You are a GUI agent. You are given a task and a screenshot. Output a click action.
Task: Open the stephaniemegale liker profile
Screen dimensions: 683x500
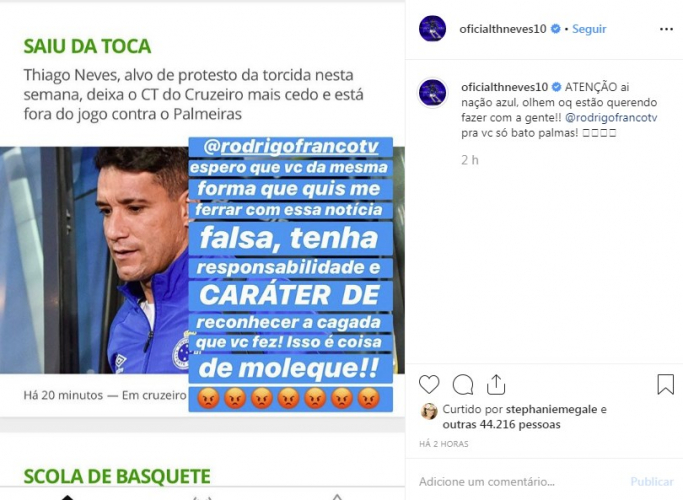point(551,409)
